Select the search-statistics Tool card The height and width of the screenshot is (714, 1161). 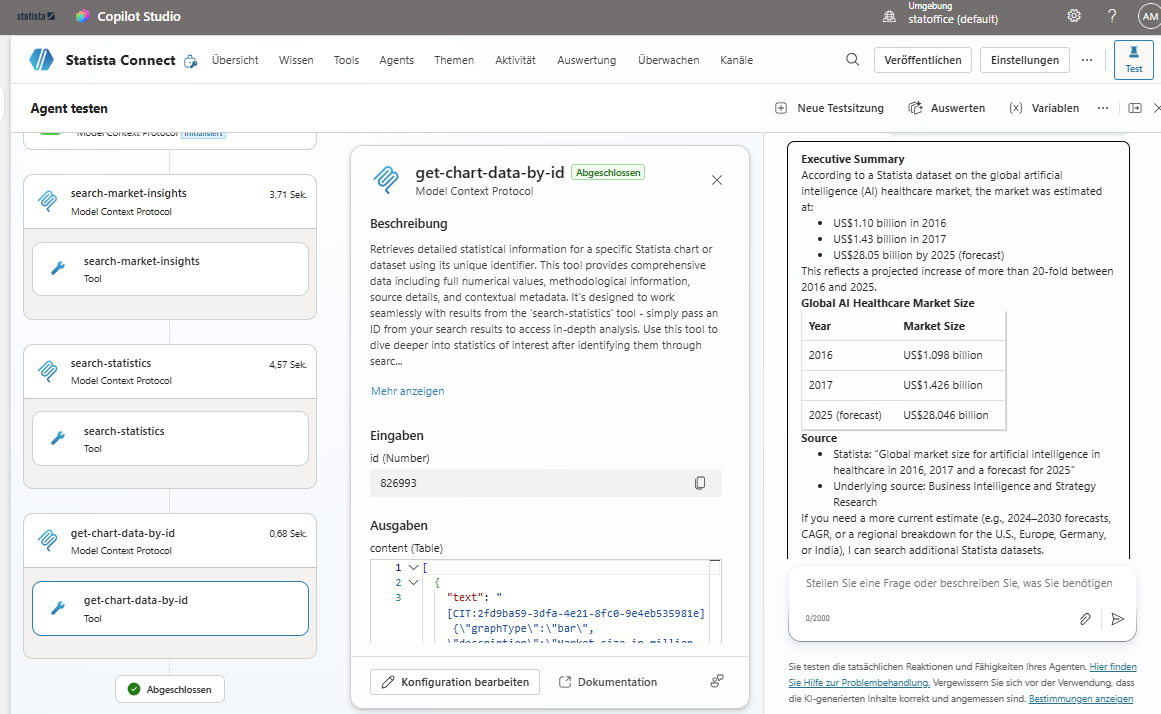pyautogui.click(x=170, y=438)
